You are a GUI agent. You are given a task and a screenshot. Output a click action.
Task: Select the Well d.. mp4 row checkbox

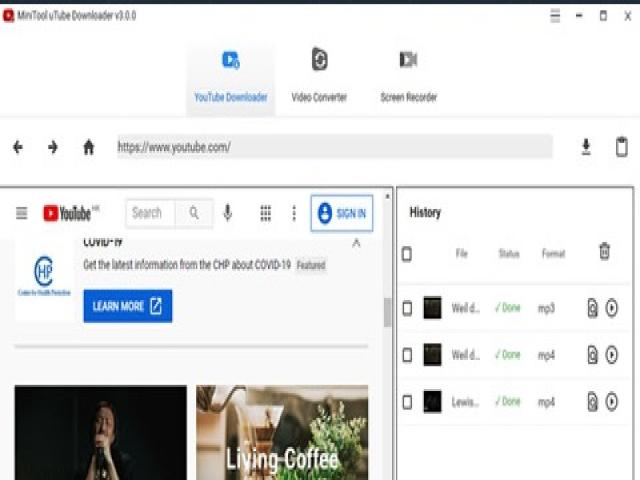(407, 355)
